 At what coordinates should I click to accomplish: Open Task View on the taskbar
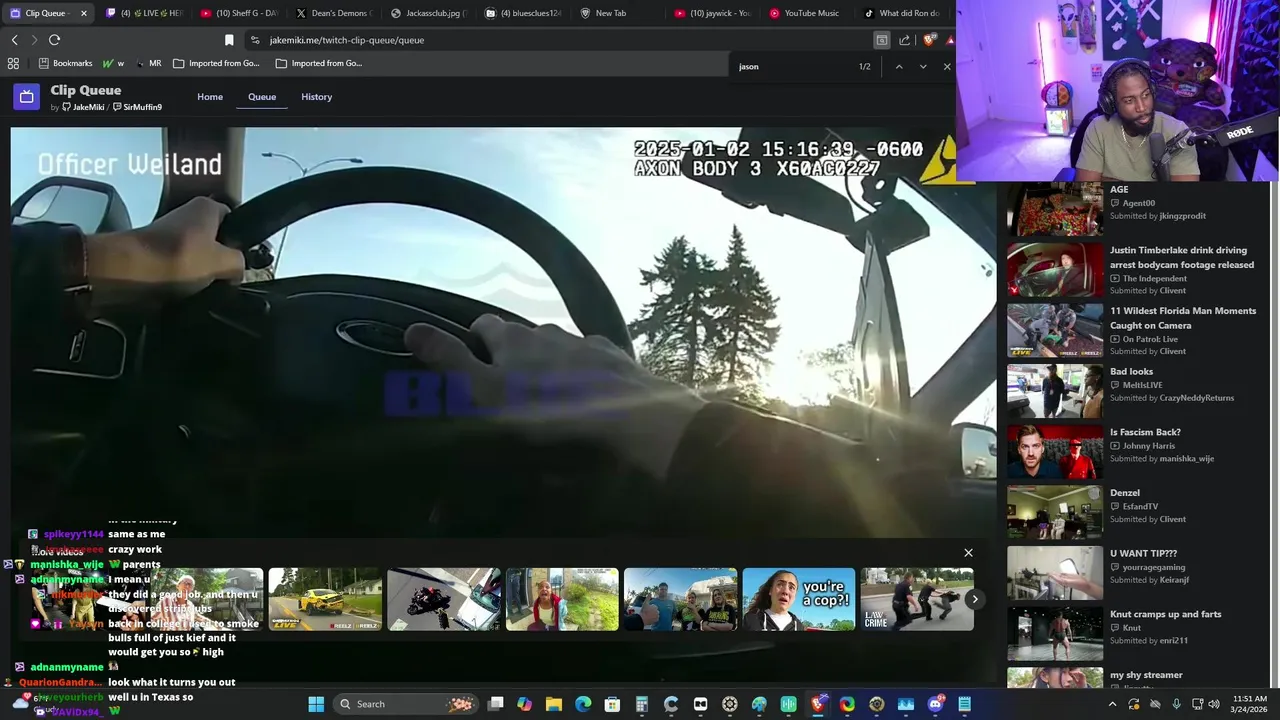click(x=496, y=704)
